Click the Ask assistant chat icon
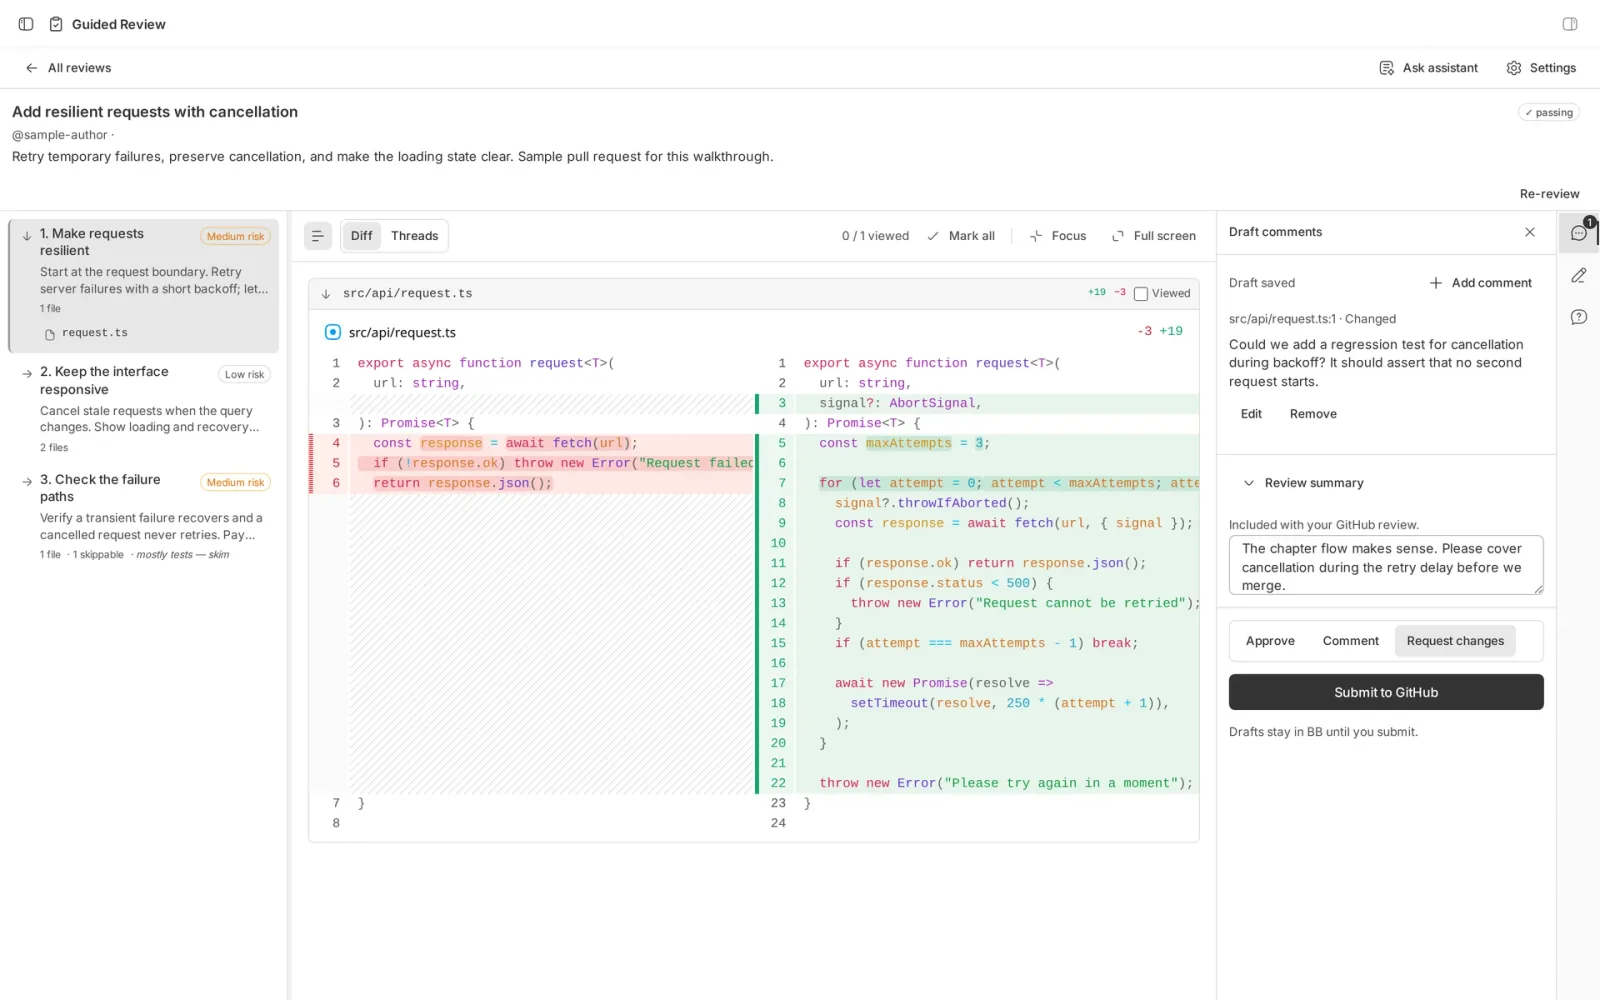 click(1386, 68)
